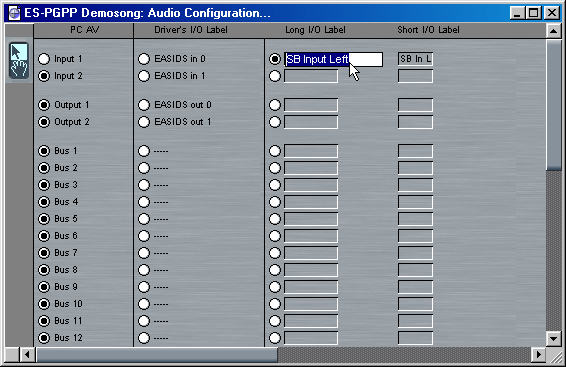This screenshot has height=367, width=566.
Task: Toggle the Bus 5 radio button
Action: [44, 219]
